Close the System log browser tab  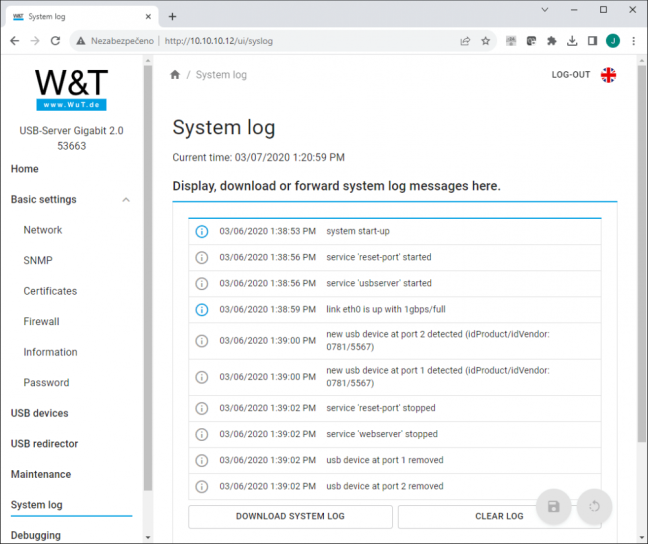(148, 17)
